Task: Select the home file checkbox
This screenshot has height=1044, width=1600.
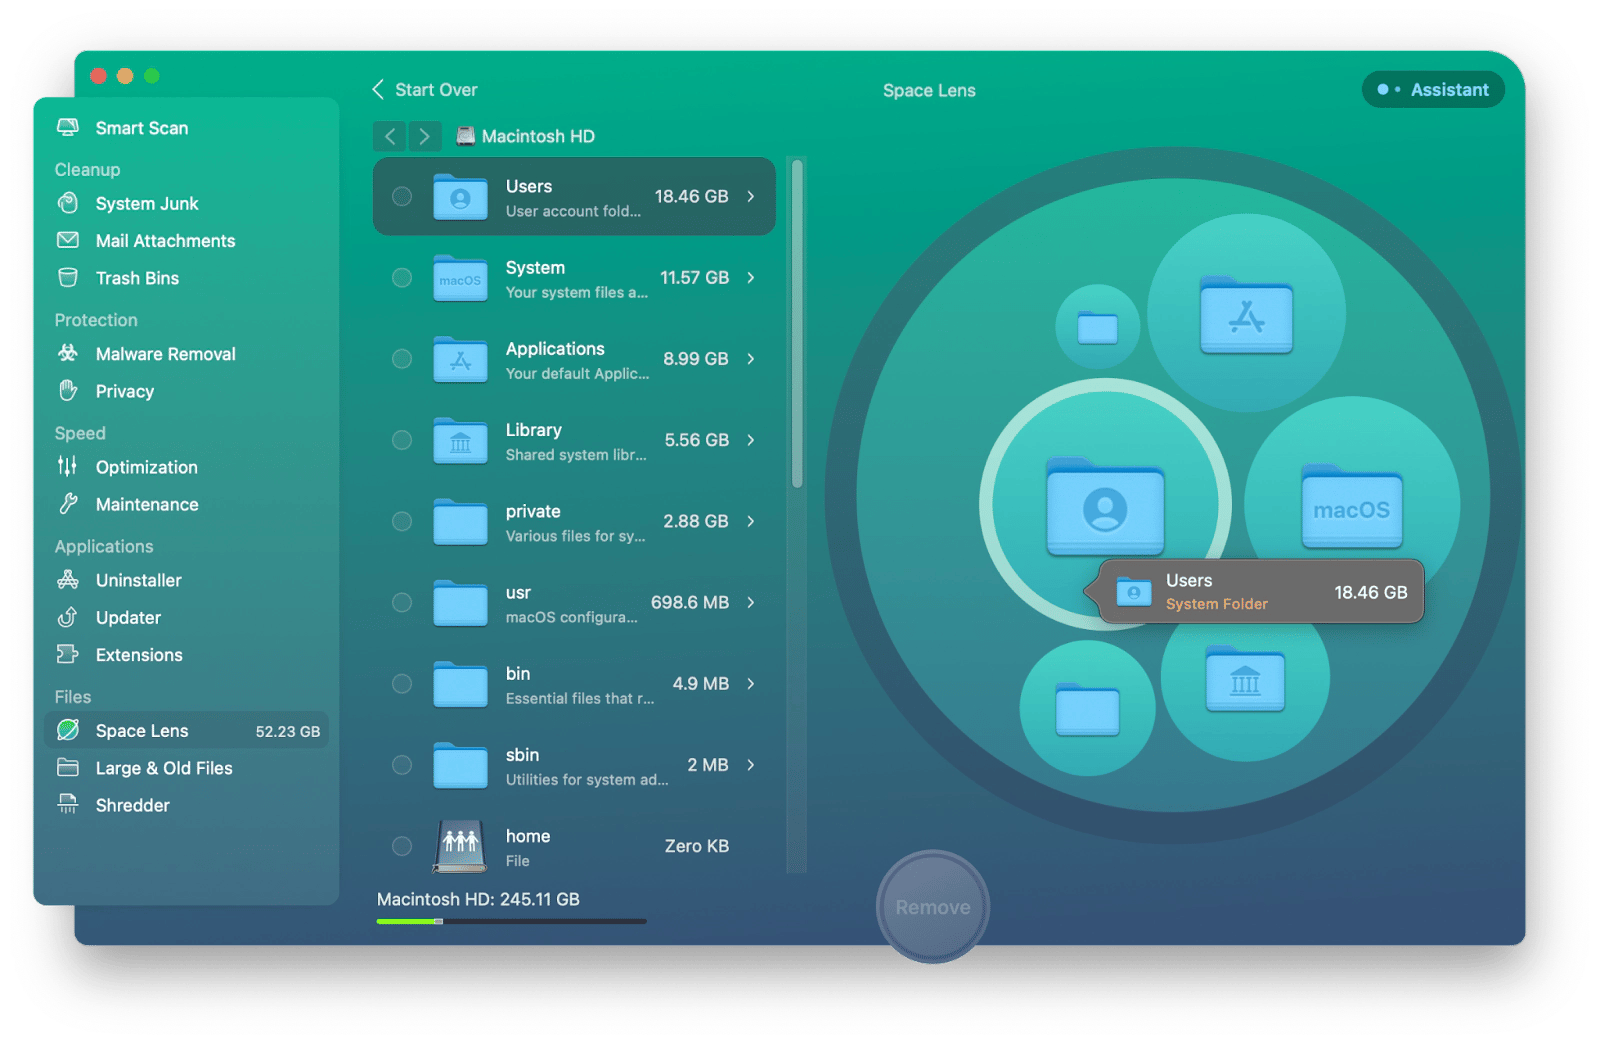Action: pyautogui.click(x=402, y=845)
